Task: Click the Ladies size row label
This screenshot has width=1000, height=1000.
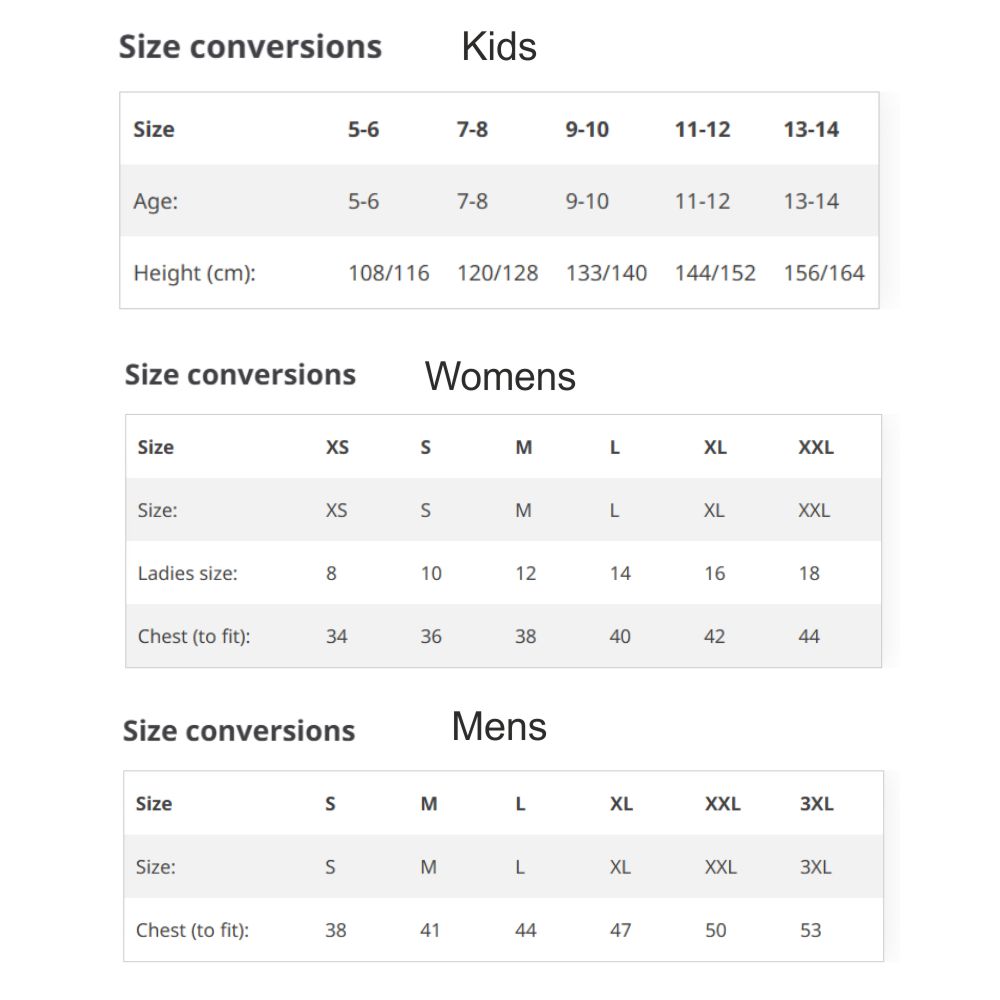Action: point(187,573)
